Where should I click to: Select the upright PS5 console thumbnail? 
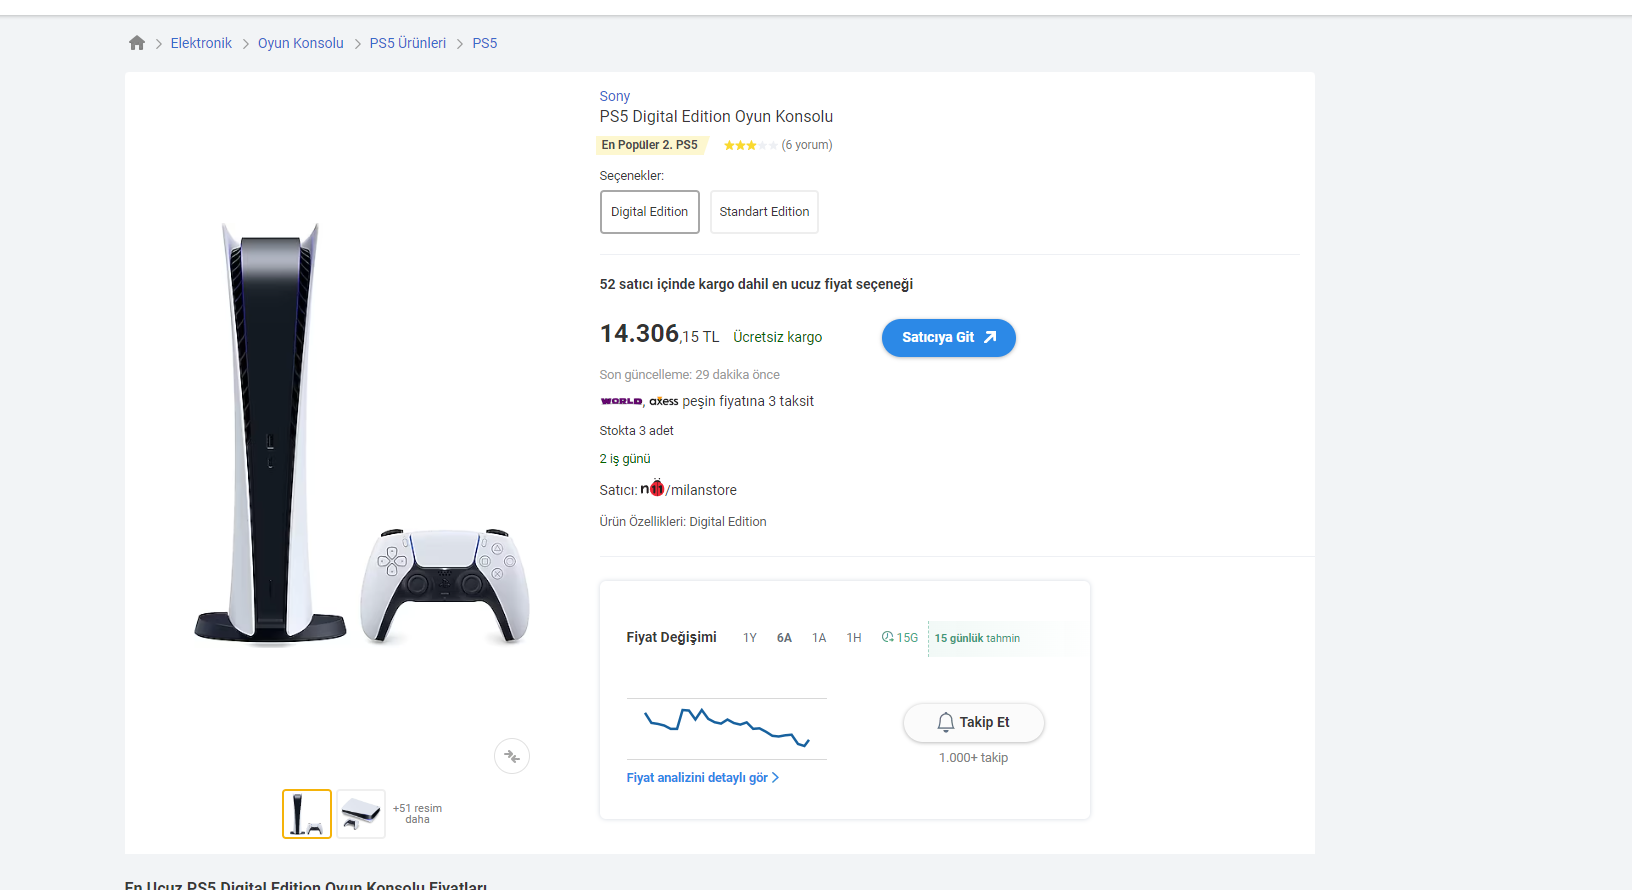[307, 814]
